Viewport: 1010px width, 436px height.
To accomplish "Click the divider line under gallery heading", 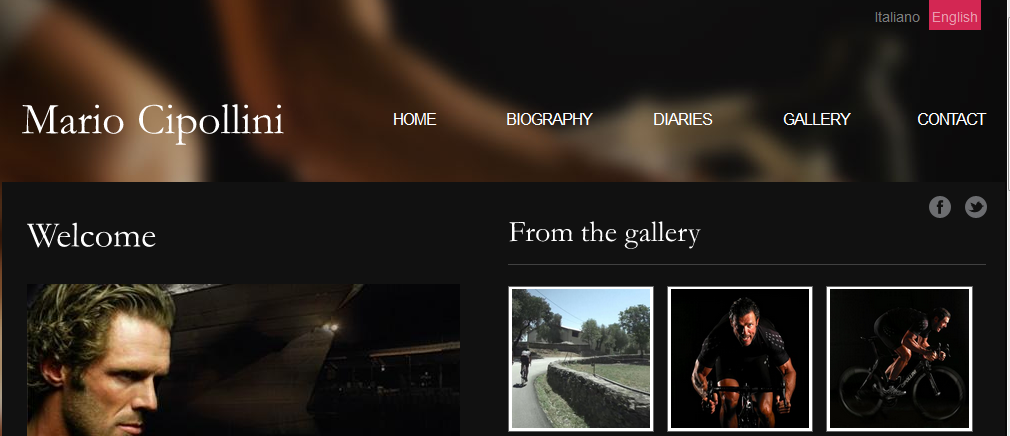I will point(747,265).
